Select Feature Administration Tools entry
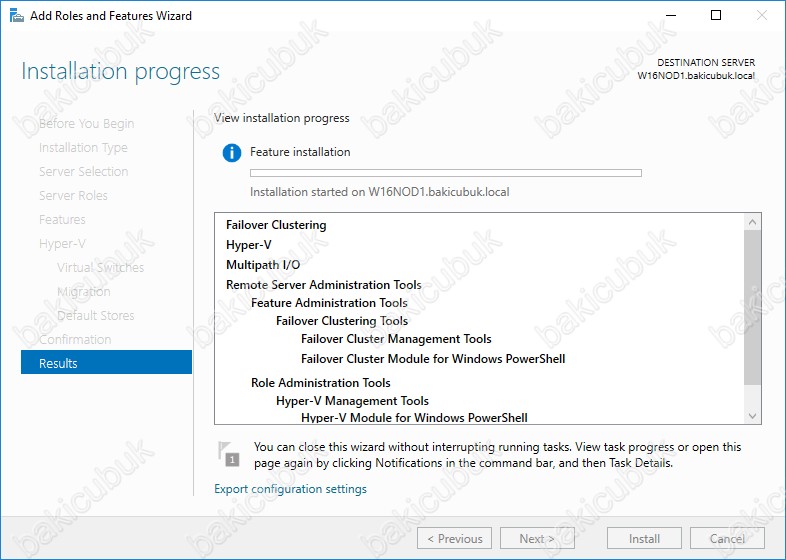This screenshot has height=560, width=786. click(329, 303)
